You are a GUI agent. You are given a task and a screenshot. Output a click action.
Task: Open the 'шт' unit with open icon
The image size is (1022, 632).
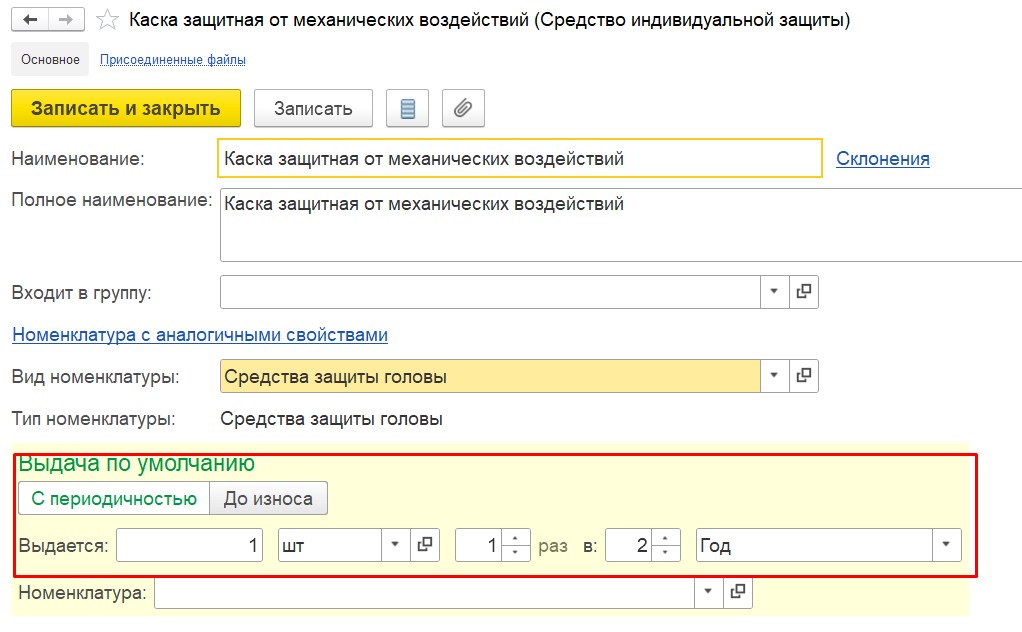tap(425, 545)
